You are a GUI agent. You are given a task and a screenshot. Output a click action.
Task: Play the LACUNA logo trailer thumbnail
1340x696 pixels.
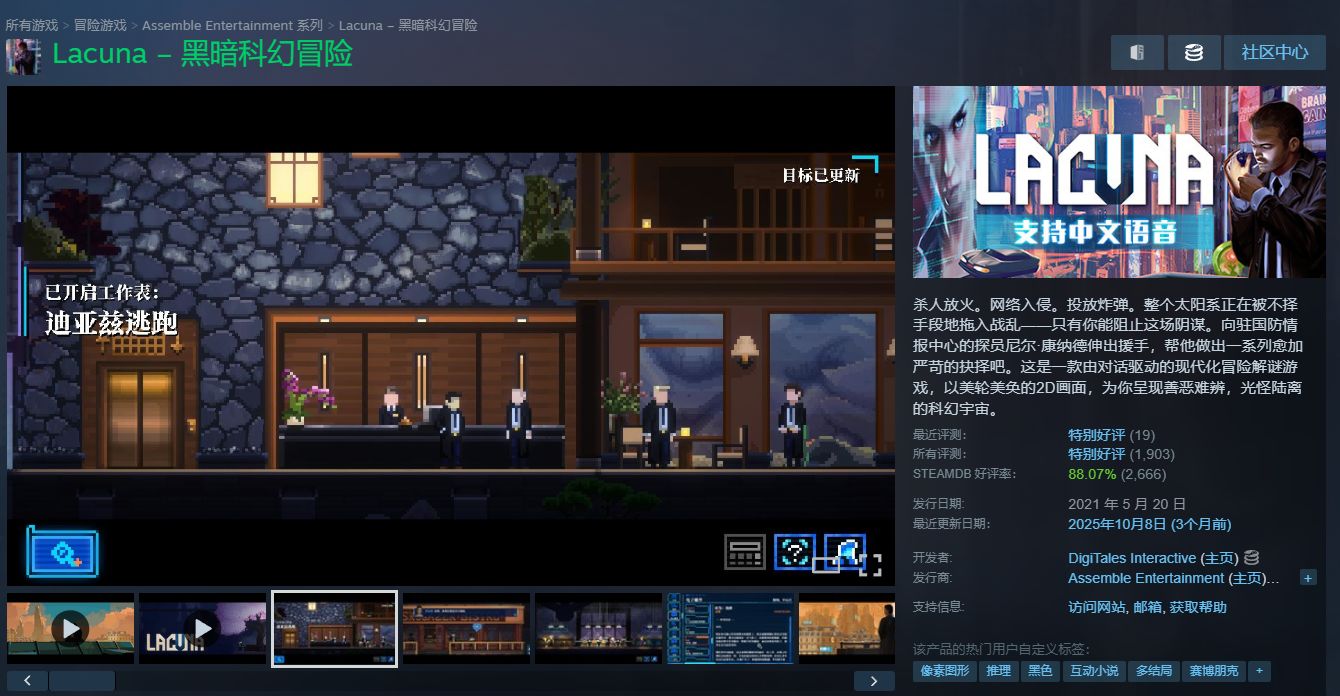click(x=202, y=628)
